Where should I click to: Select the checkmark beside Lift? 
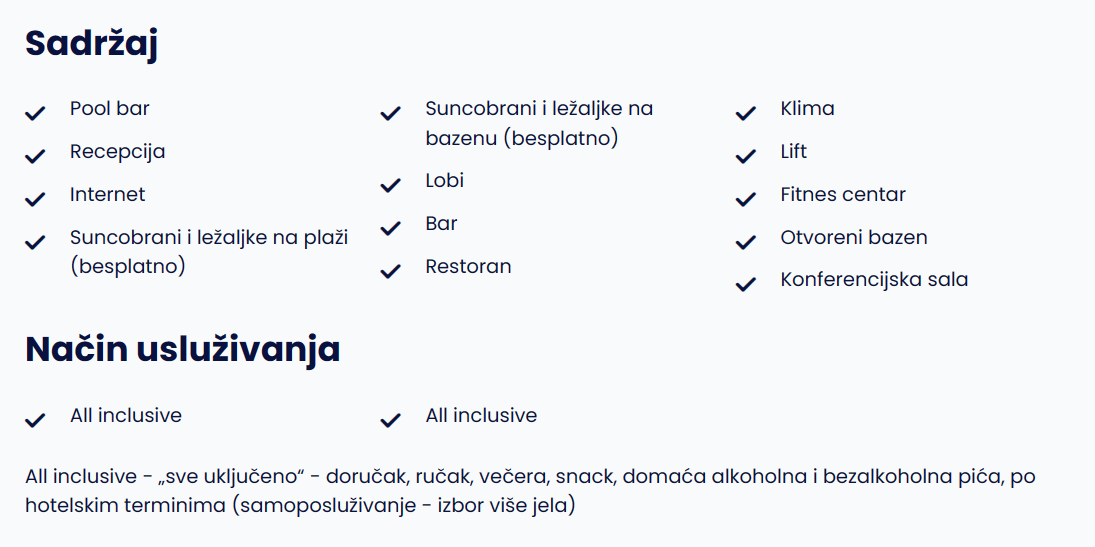746,156
